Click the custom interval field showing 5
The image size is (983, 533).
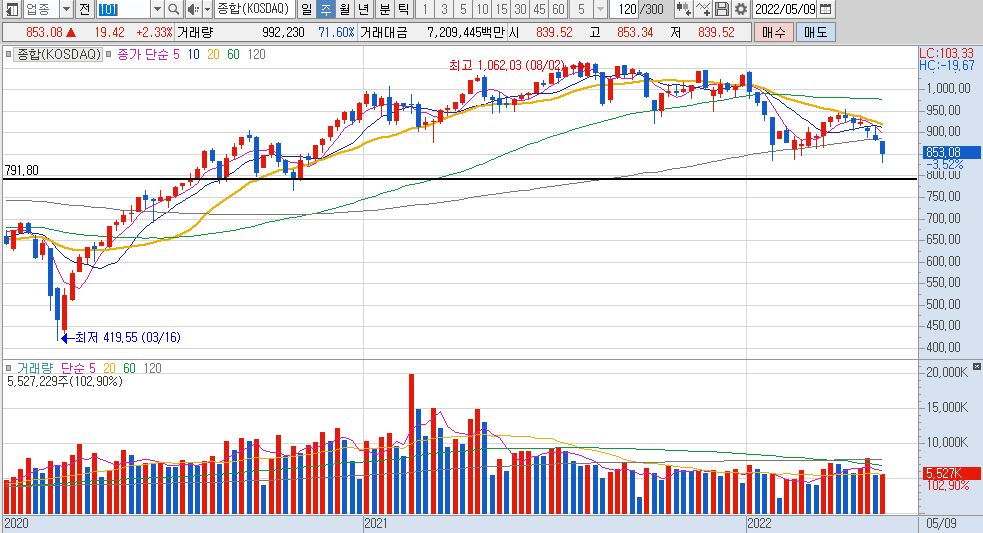click(x=581, y=9)
